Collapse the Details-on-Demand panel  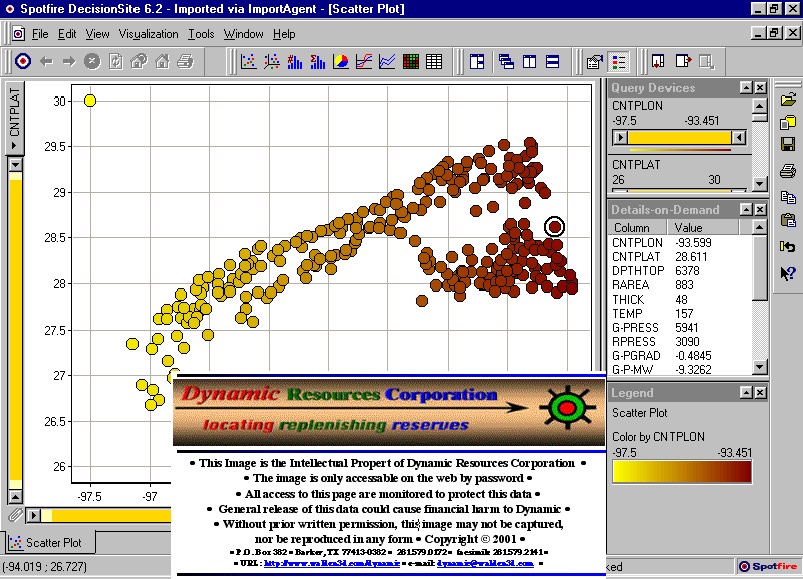746,209
